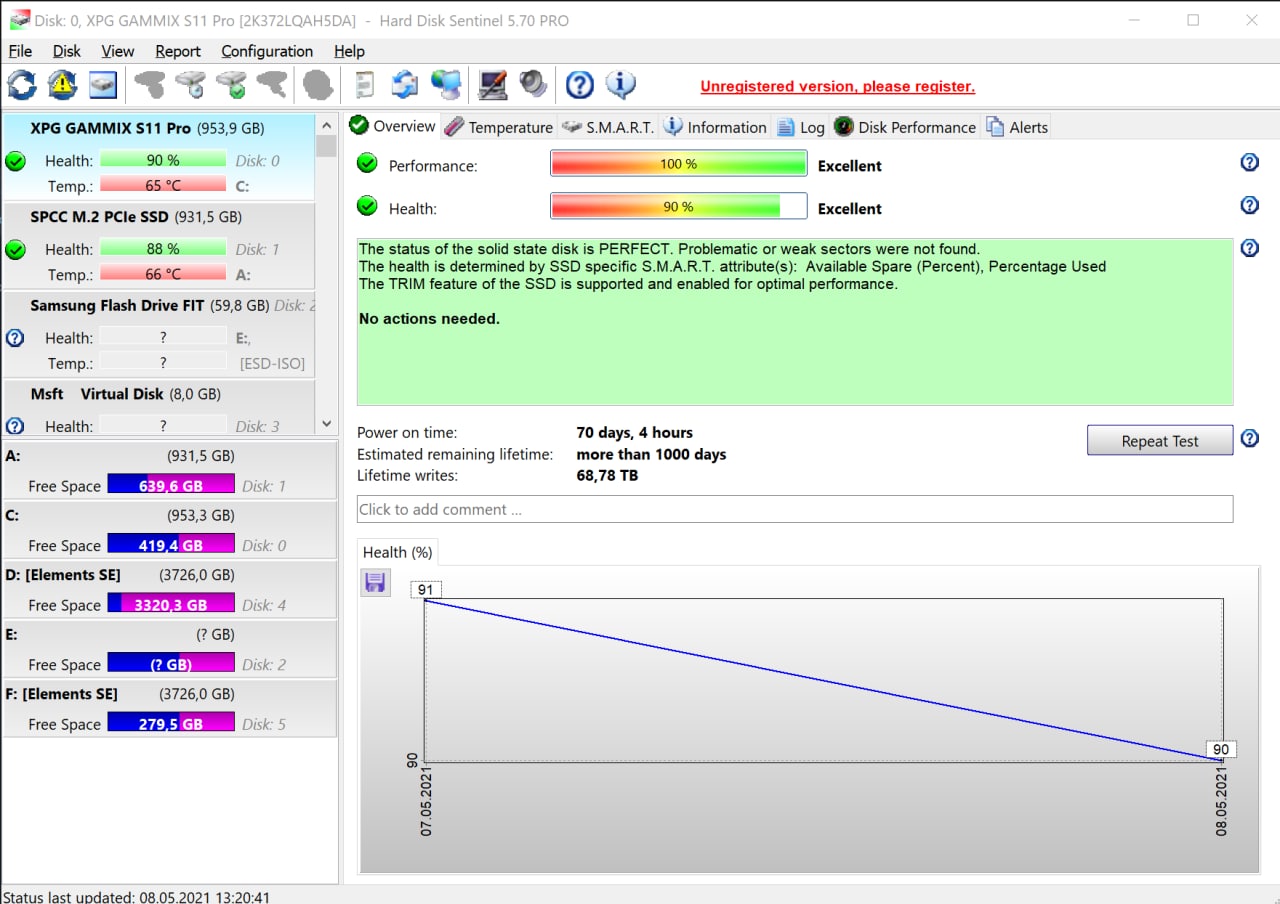Click the send report icon with blue arrows

[x=405, y=85]
